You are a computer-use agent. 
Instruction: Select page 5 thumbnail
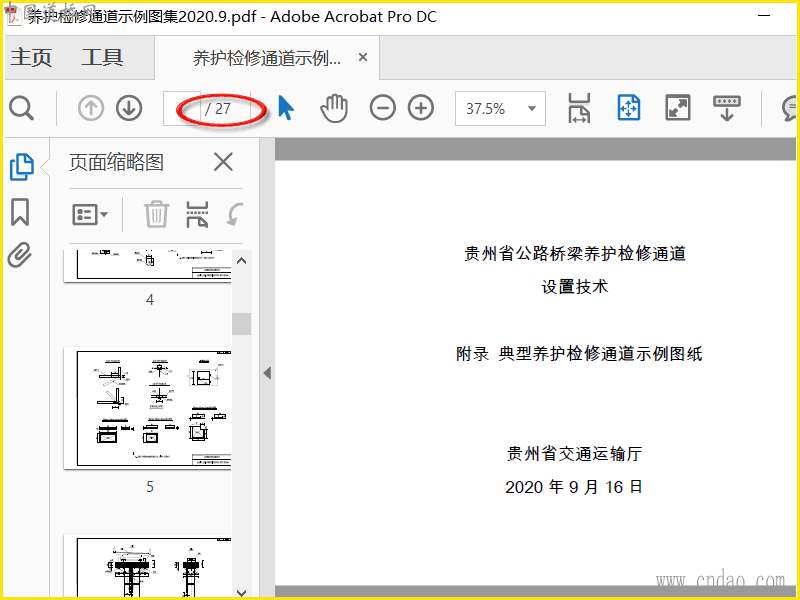[x=148, y=408]
